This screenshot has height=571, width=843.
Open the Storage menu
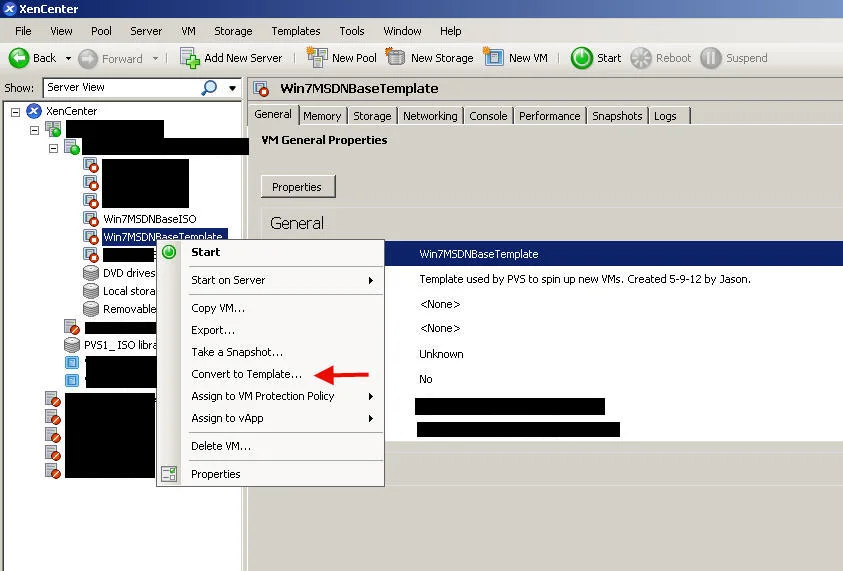(x=233, y=31)
